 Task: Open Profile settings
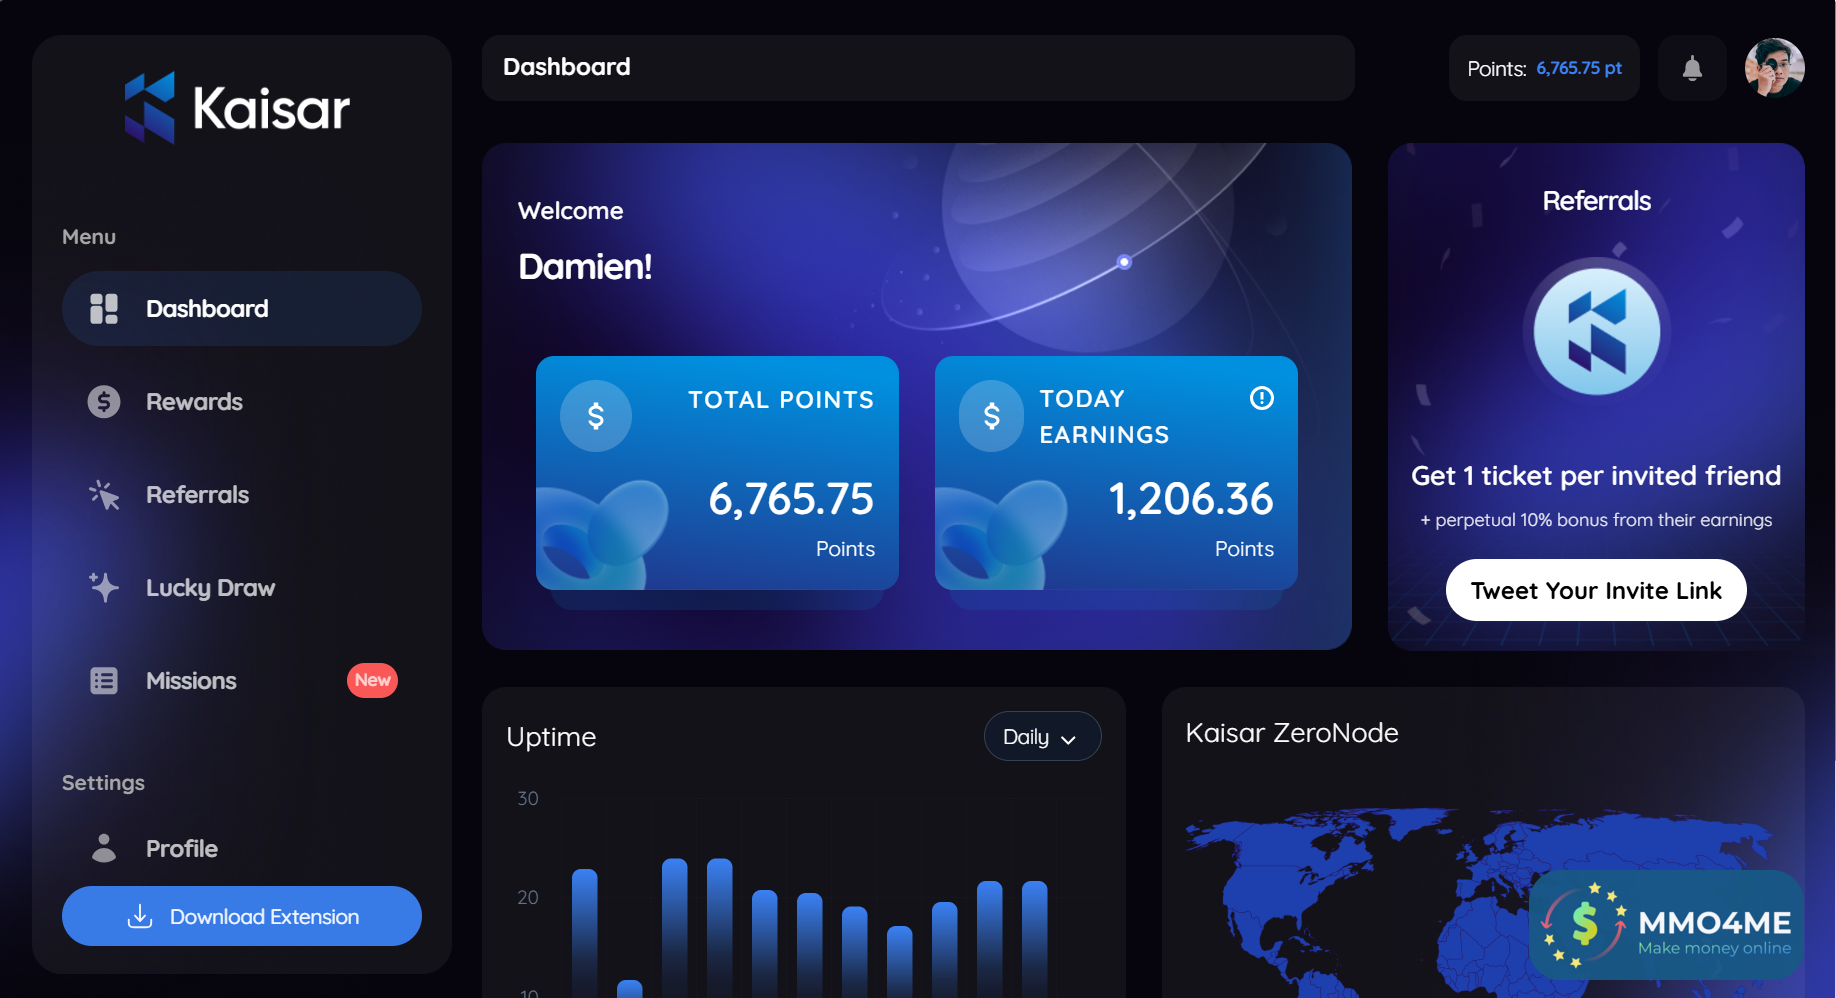click(x=242, y=848)
